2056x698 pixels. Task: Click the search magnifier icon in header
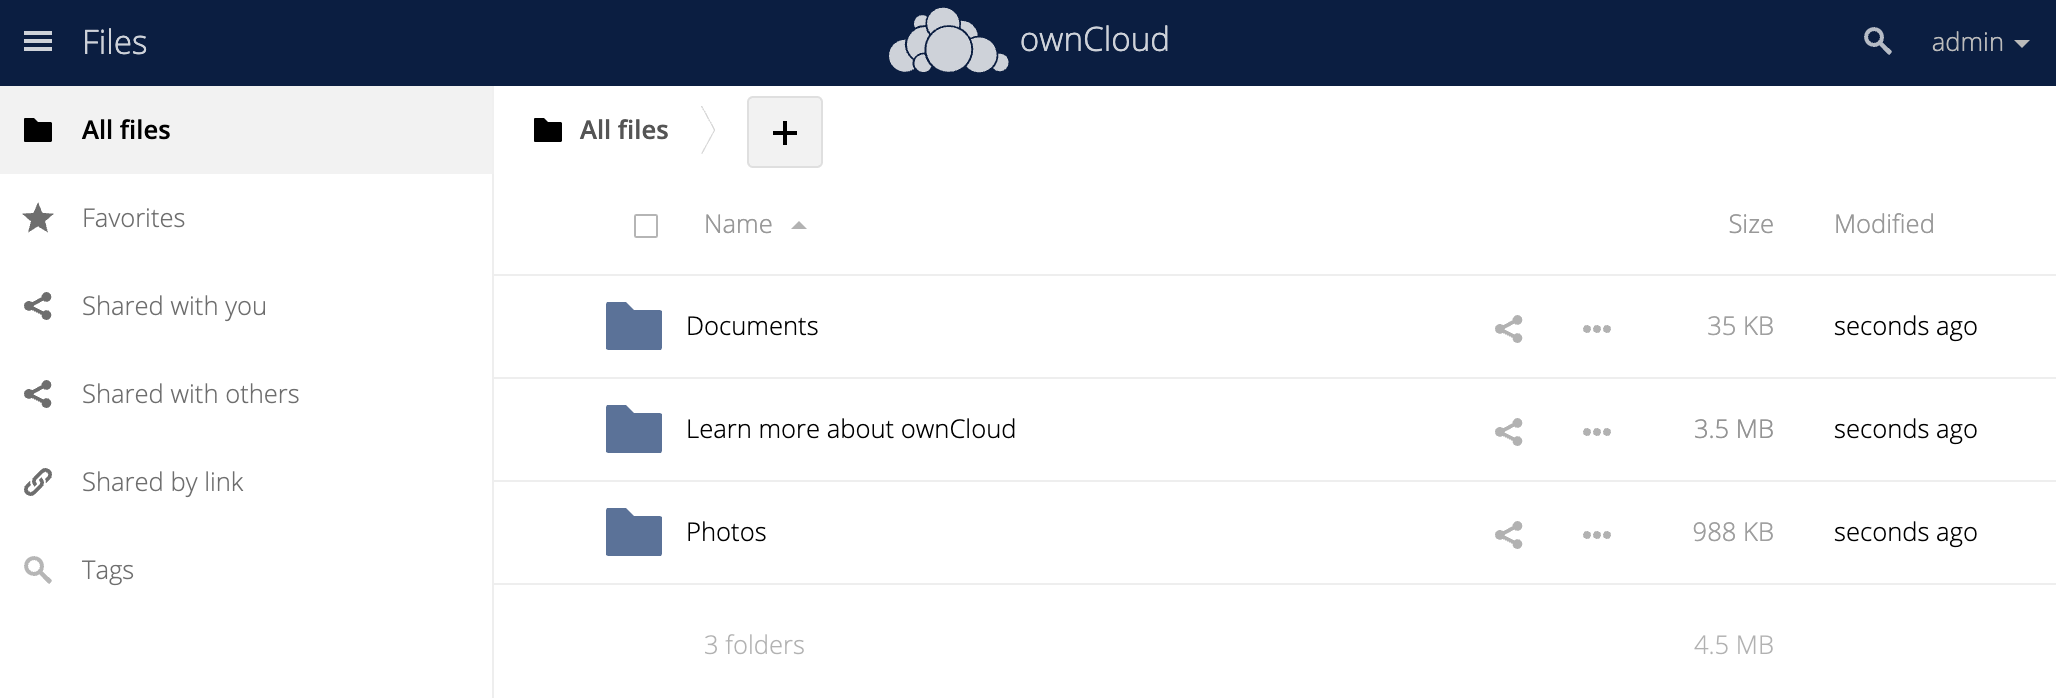pos(1877,42)
